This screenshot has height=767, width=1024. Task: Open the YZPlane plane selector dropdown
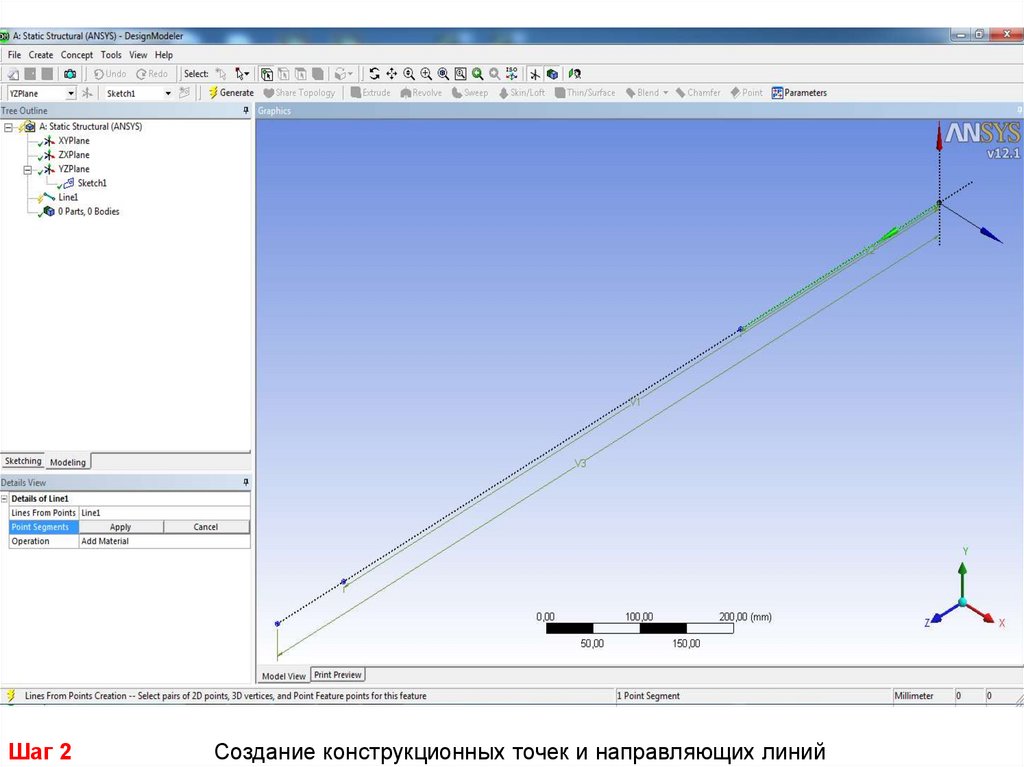[x=71, y=93]
